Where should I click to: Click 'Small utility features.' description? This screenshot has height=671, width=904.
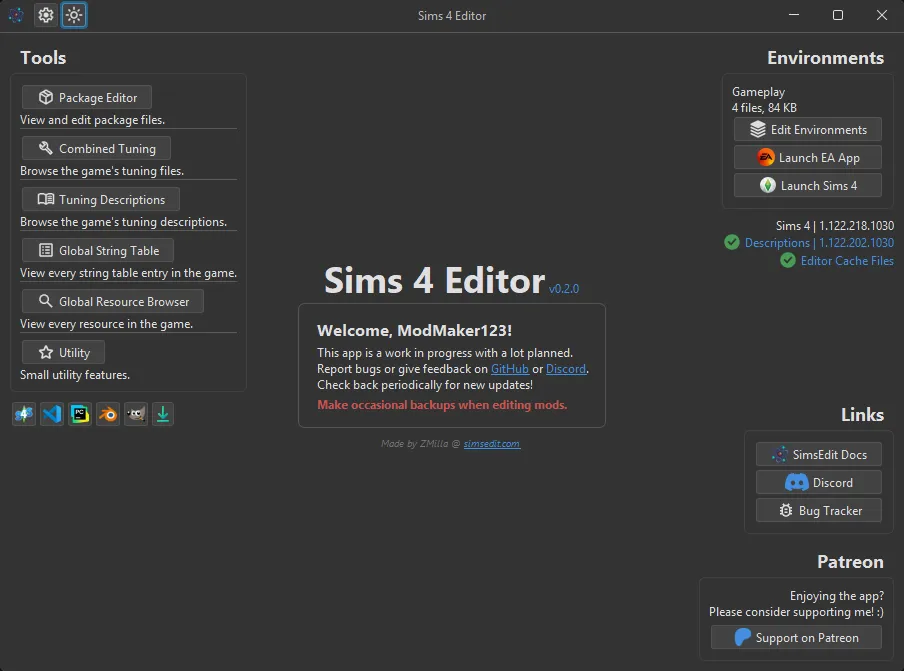tap(75, 375)
